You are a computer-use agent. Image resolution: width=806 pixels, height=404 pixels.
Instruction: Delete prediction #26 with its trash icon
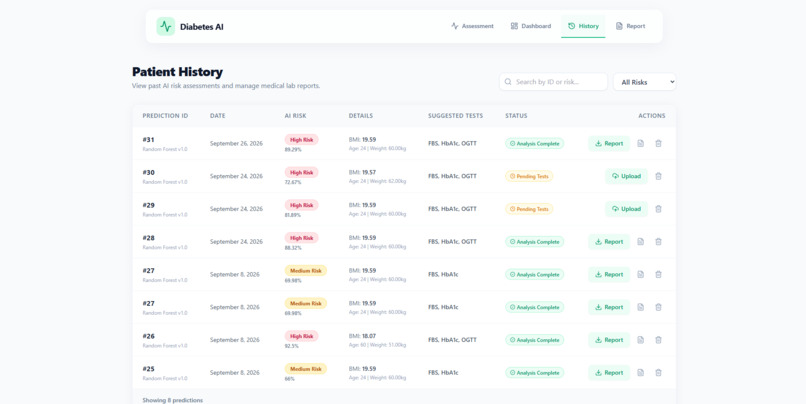click(x=658, y=340)
